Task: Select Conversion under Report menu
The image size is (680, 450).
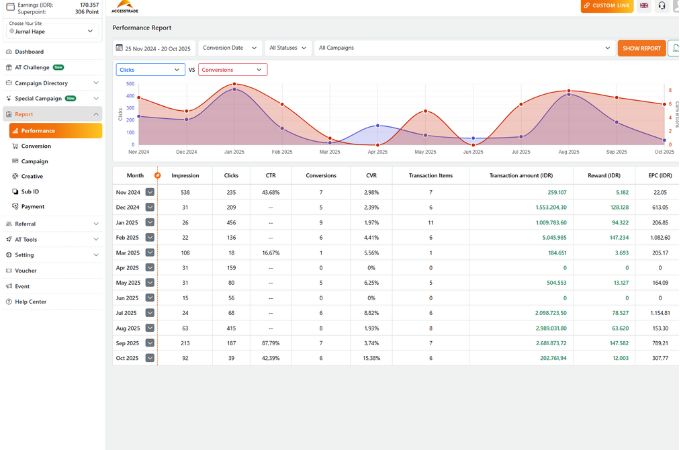Action: (36, 146)
